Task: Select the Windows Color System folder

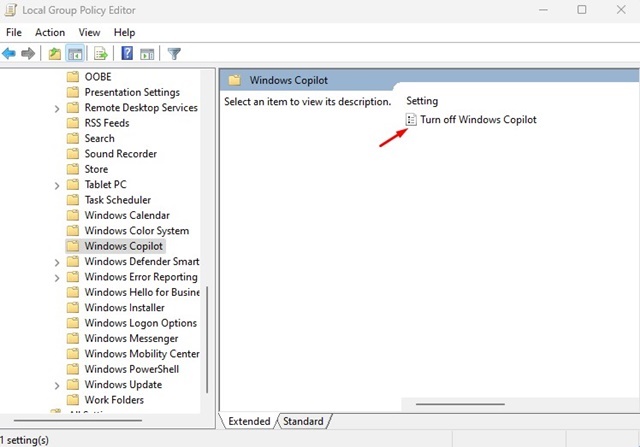Action: (137, 231)
